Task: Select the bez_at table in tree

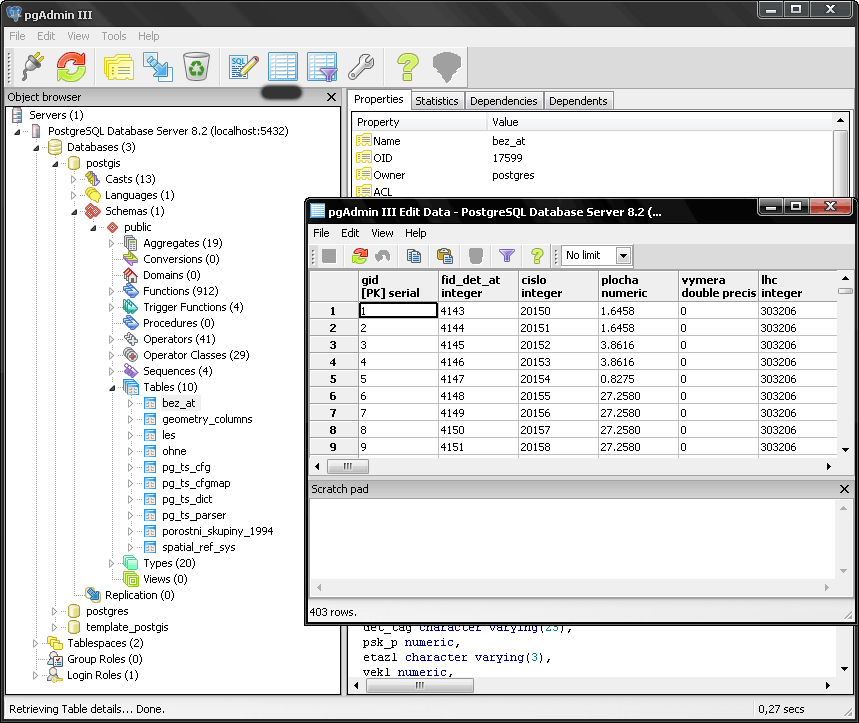Action: coord(179,403)
